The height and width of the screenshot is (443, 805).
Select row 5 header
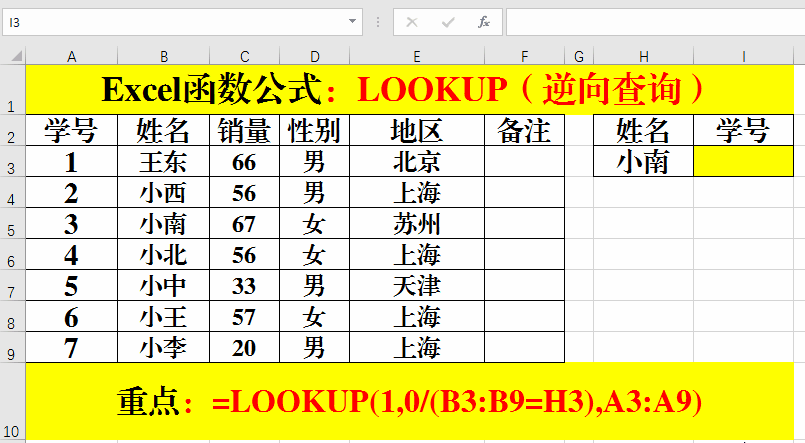pos(12,223)
